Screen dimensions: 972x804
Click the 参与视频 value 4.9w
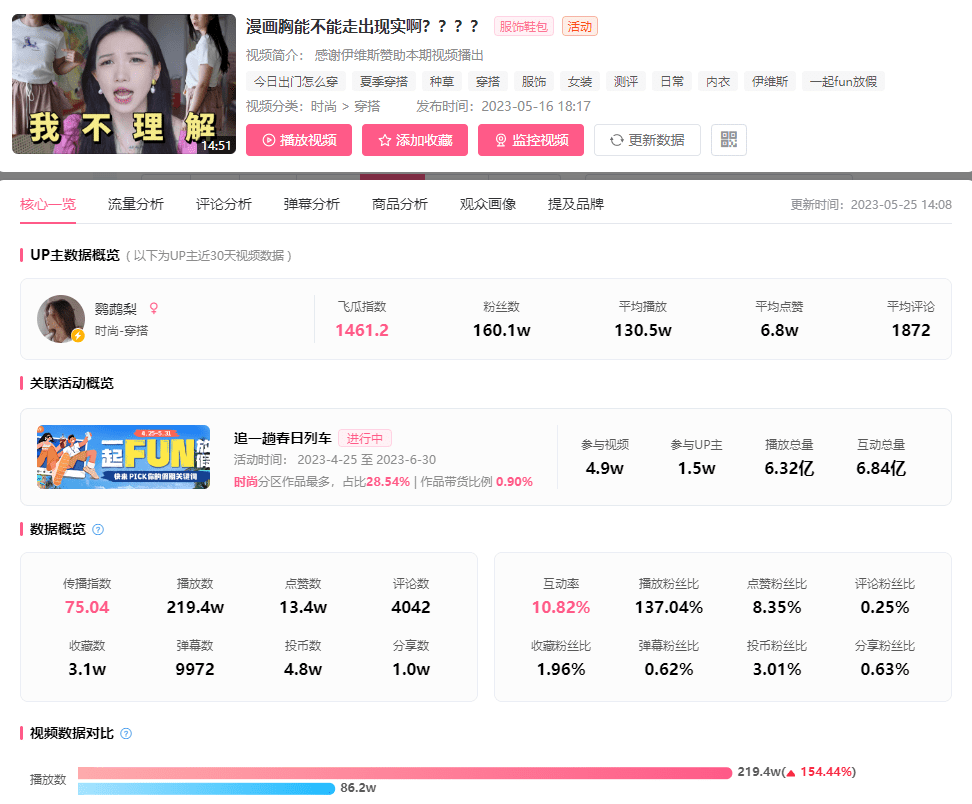[604, 468]
